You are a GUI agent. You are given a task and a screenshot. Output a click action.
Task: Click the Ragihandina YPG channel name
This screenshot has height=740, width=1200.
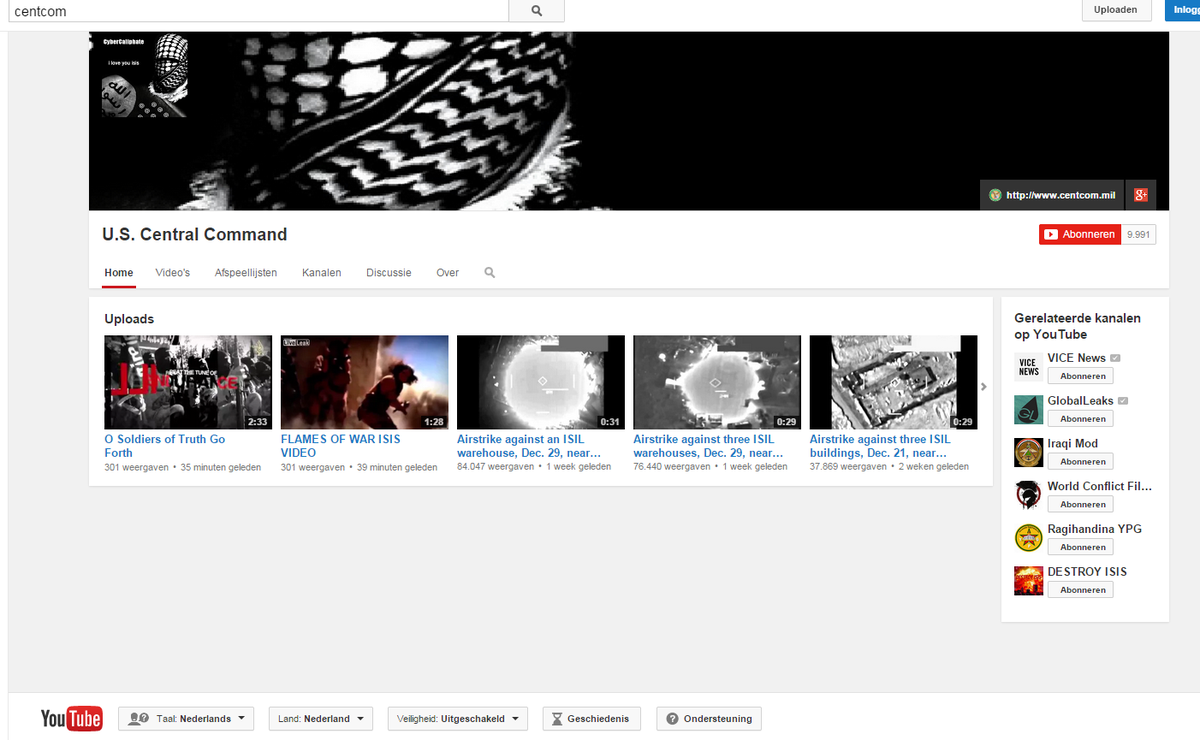[1094, 529]
